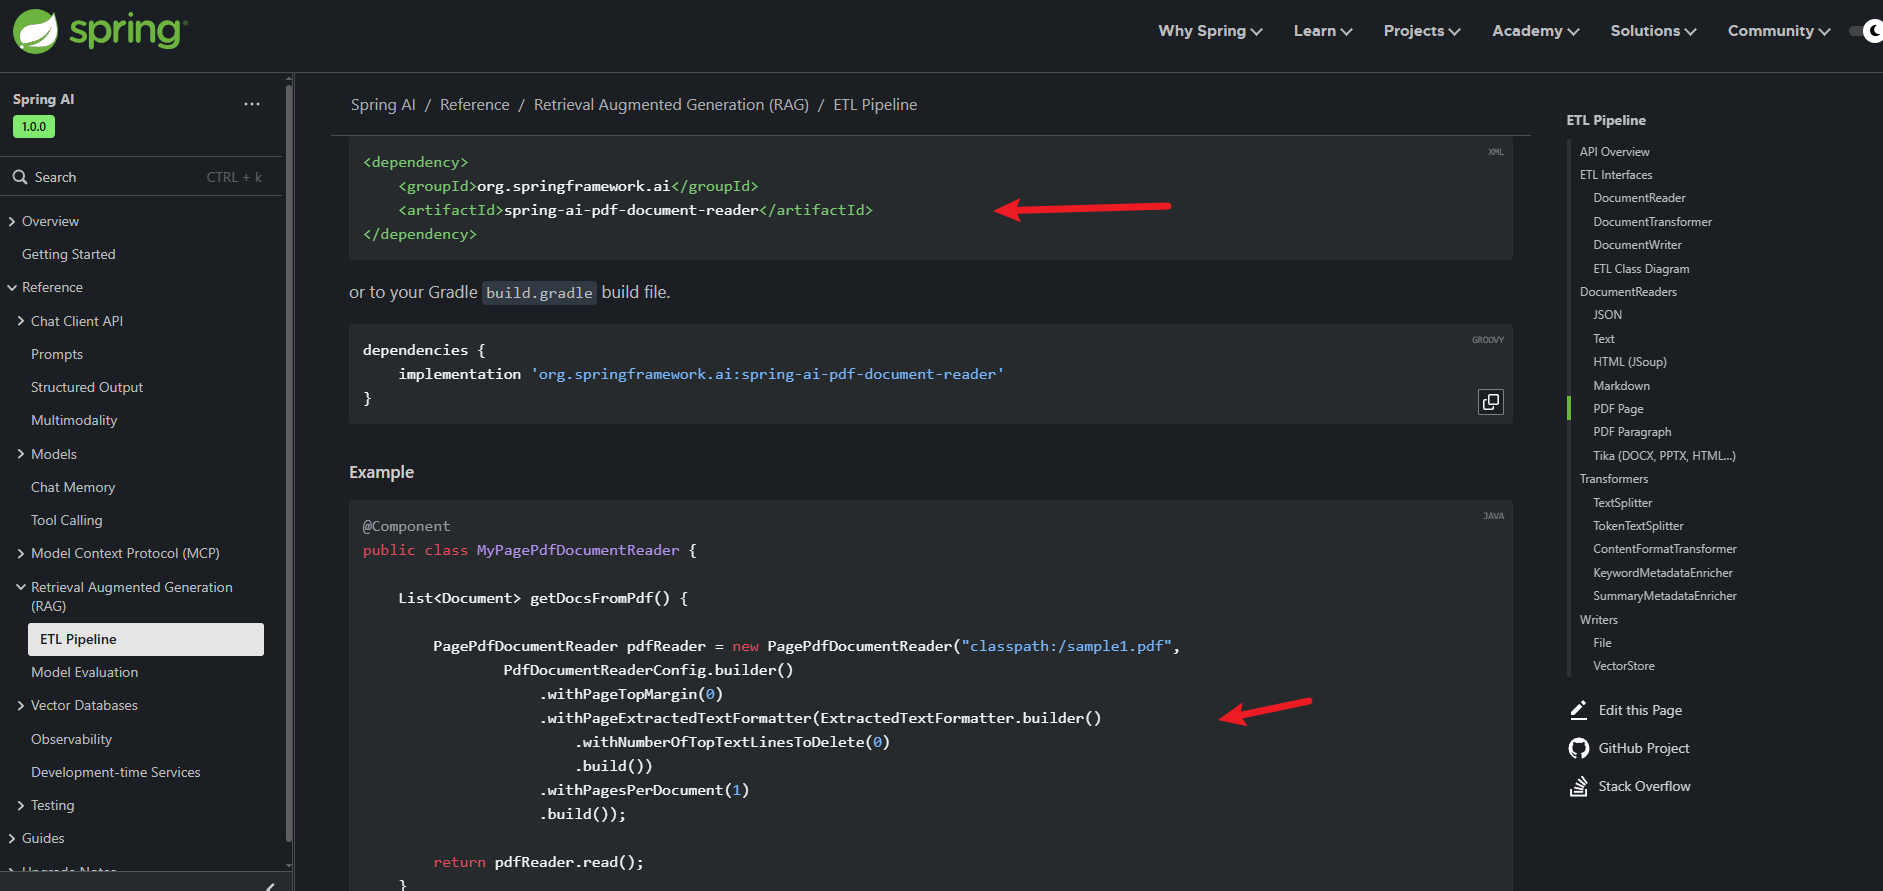The width and height of the screenshot is (1883, 891).
Task: Open the Model Evaluation page
Action: pyautogui.click(x=85, y=672)
